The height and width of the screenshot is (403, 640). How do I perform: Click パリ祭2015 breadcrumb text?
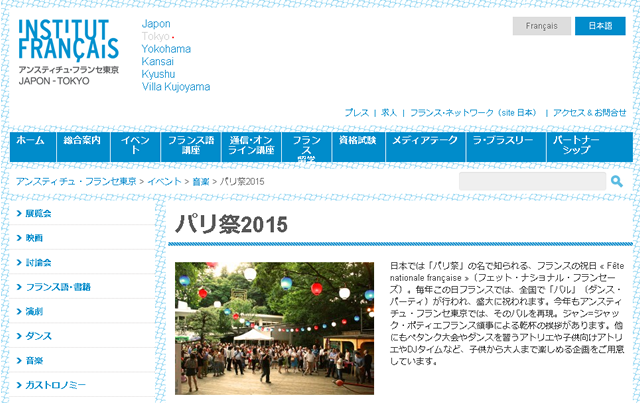click(x=242, y=181)
